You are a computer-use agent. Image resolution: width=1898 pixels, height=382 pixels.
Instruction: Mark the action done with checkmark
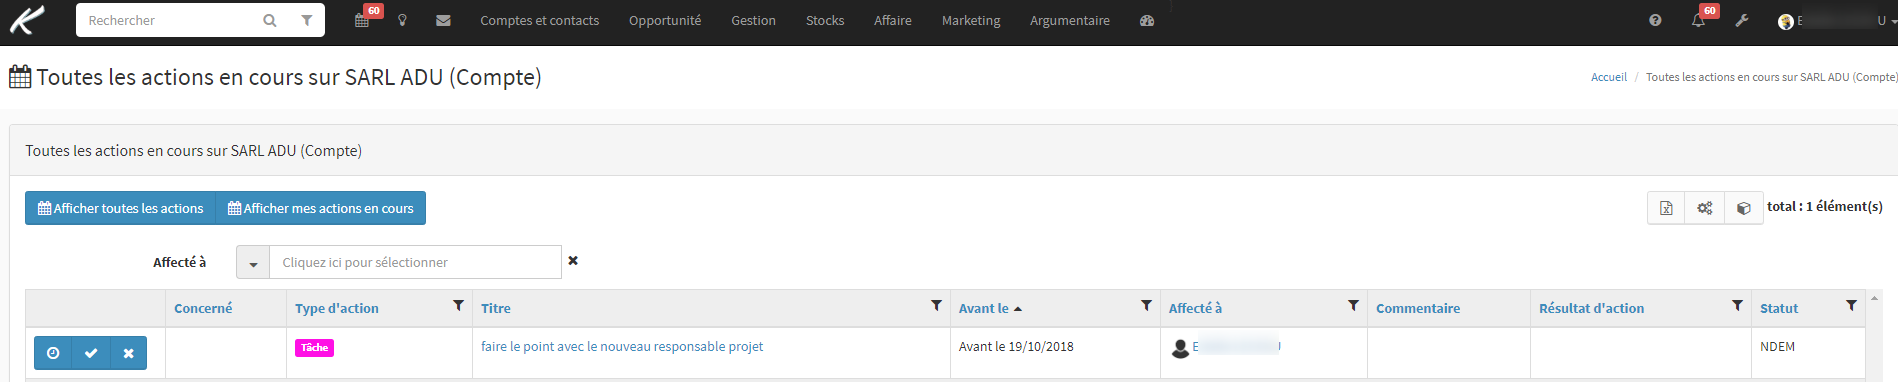point(91,353)
